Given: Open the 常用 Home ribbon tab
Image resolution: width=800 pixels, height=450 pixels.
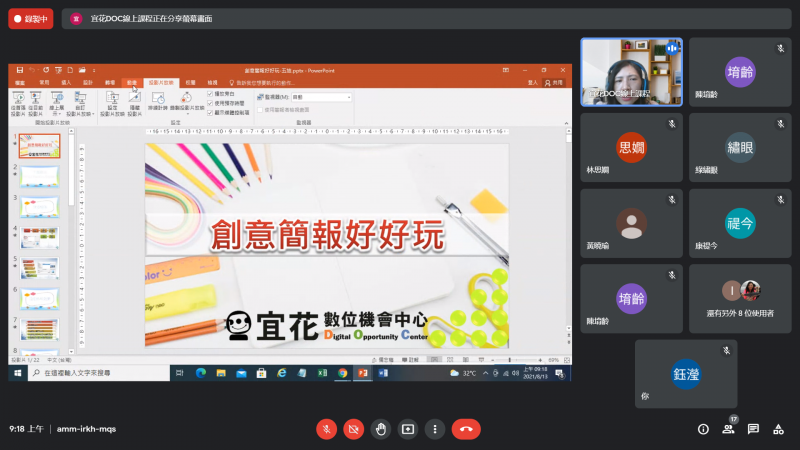Looking at the screenshot, I should tap(44, 83).
